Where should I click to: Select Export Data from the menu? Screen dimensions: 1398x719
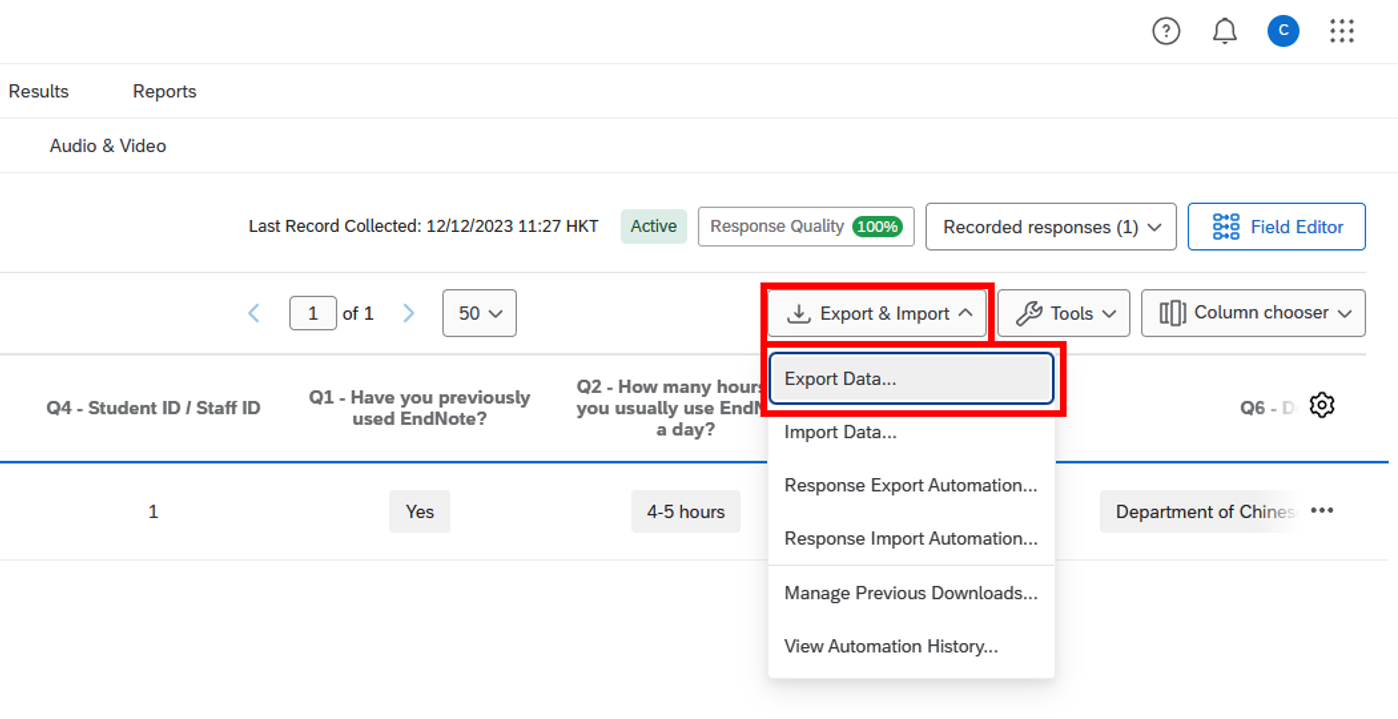tap(910, 379)
